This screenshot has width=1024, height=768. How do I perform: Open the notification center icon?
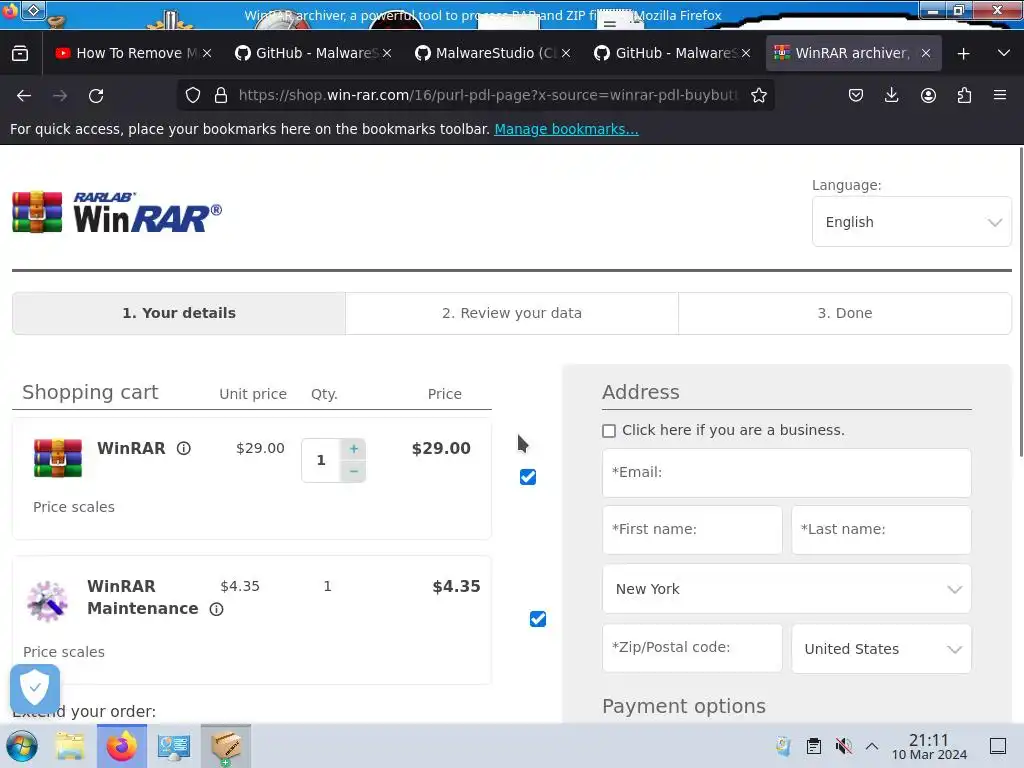click(998, 746)
